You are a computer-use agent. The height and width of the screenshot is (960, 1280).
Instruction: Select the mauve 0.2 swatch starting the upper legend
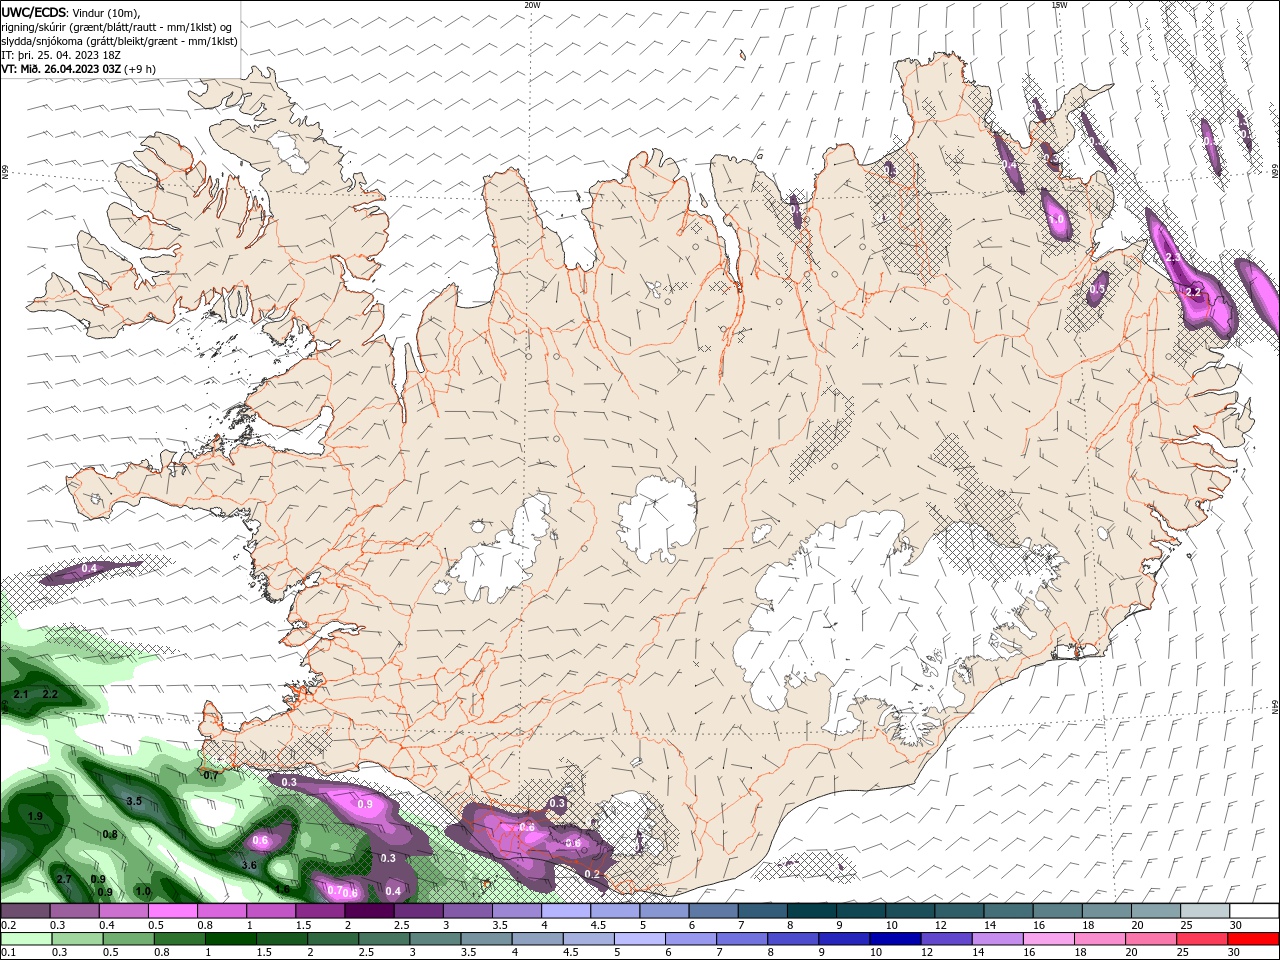point(25,911)
